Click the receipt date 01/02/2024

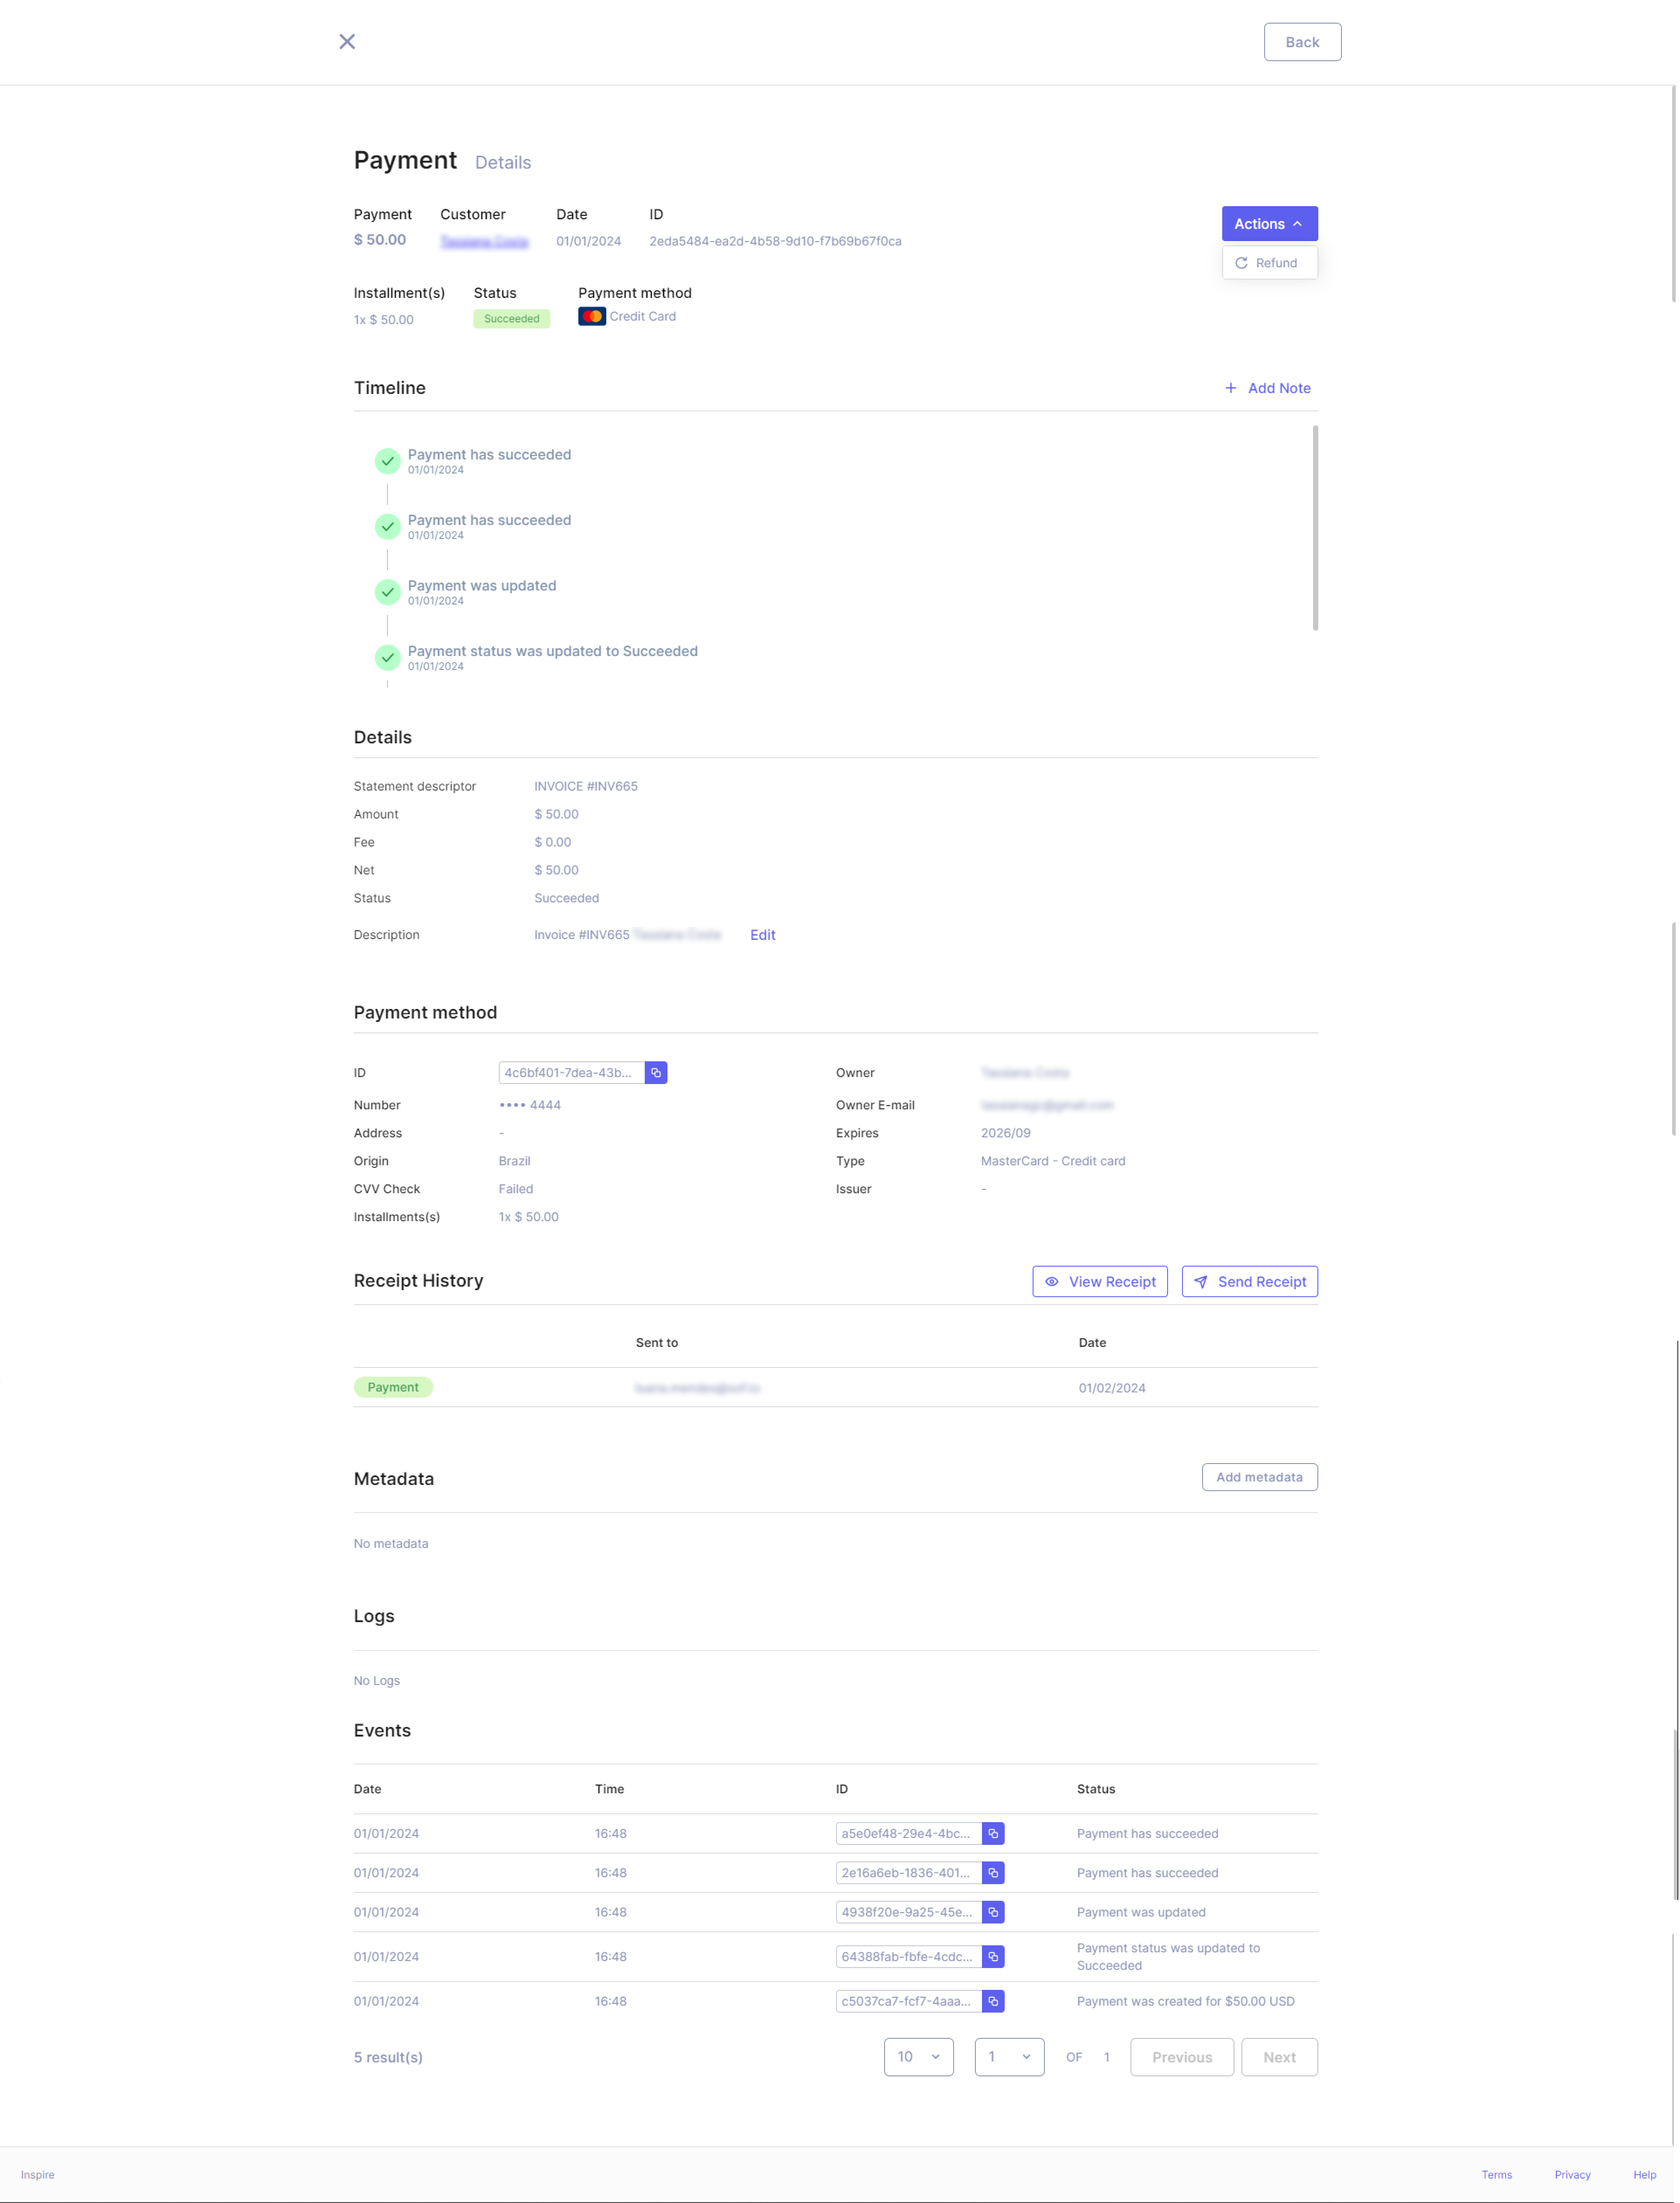1112,1388
